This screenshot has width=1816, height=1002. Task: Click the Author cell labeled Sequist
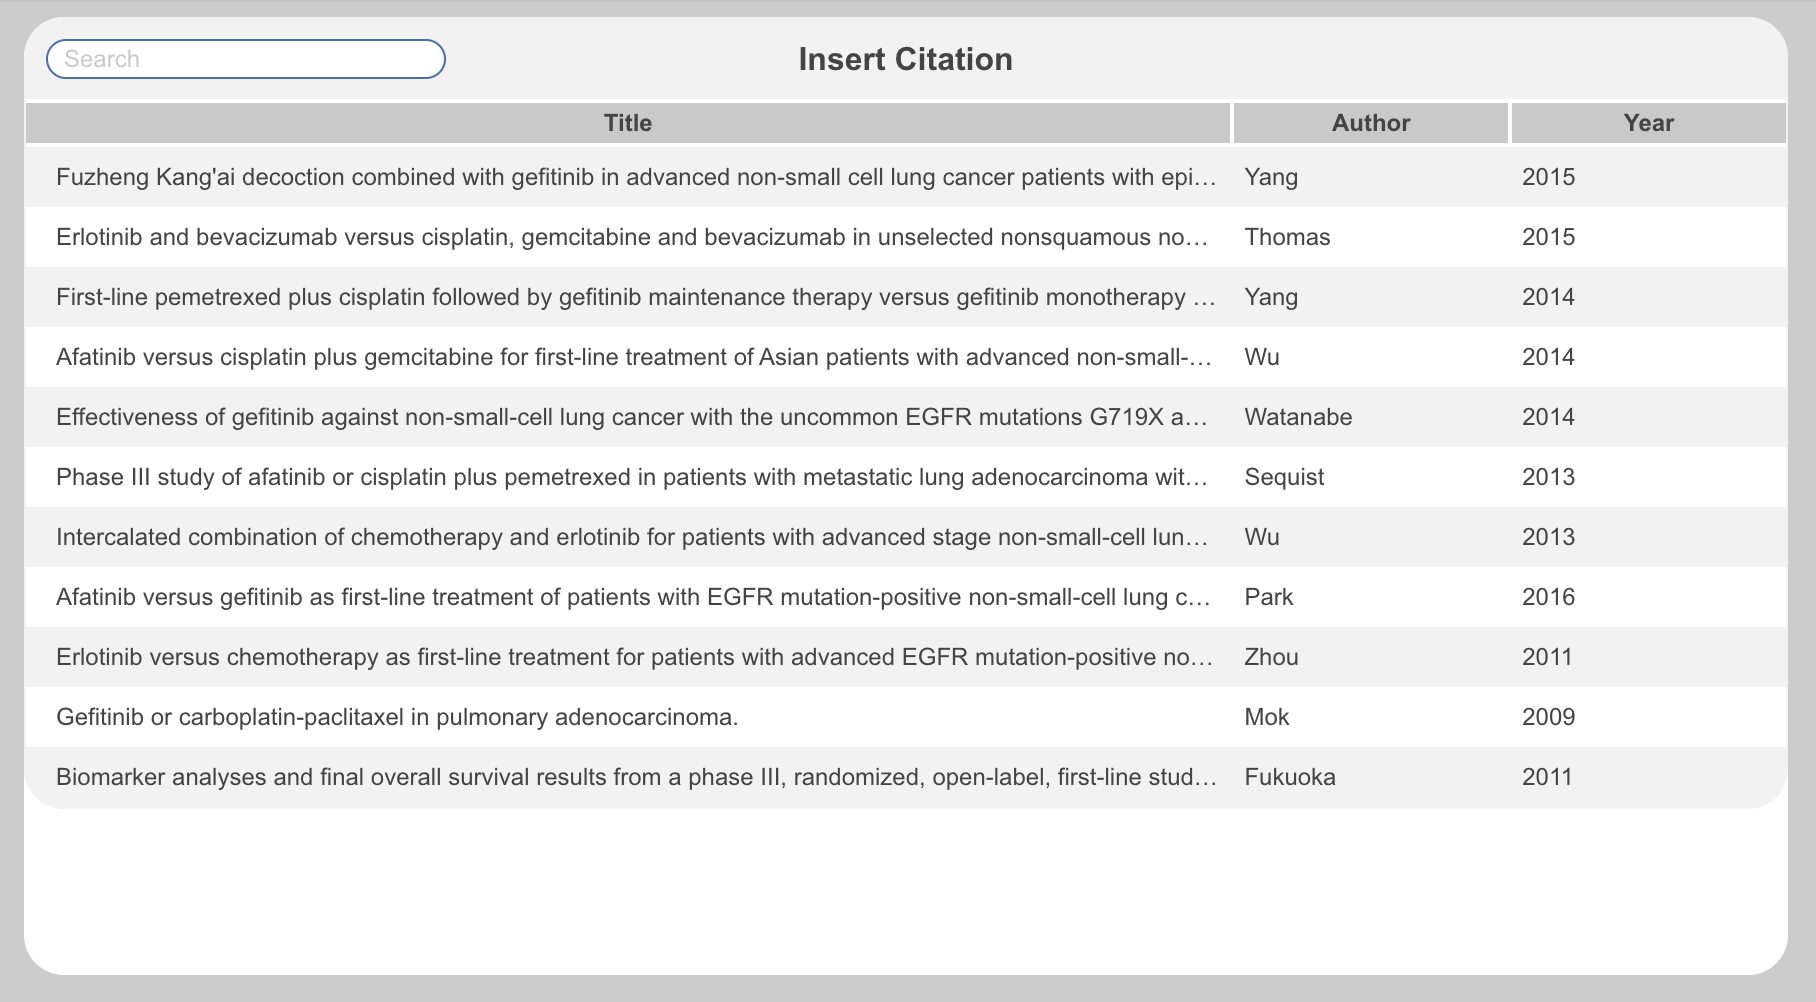tap(1285, 477)
